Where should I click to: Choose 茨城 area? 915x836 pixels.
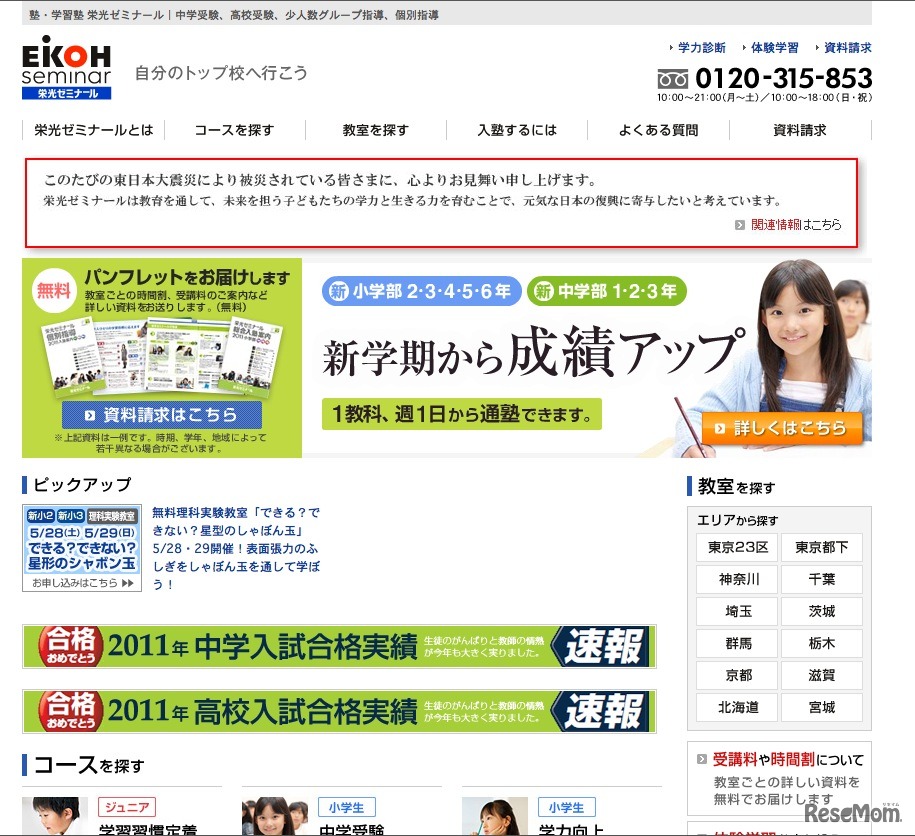(x=822, y=611)
